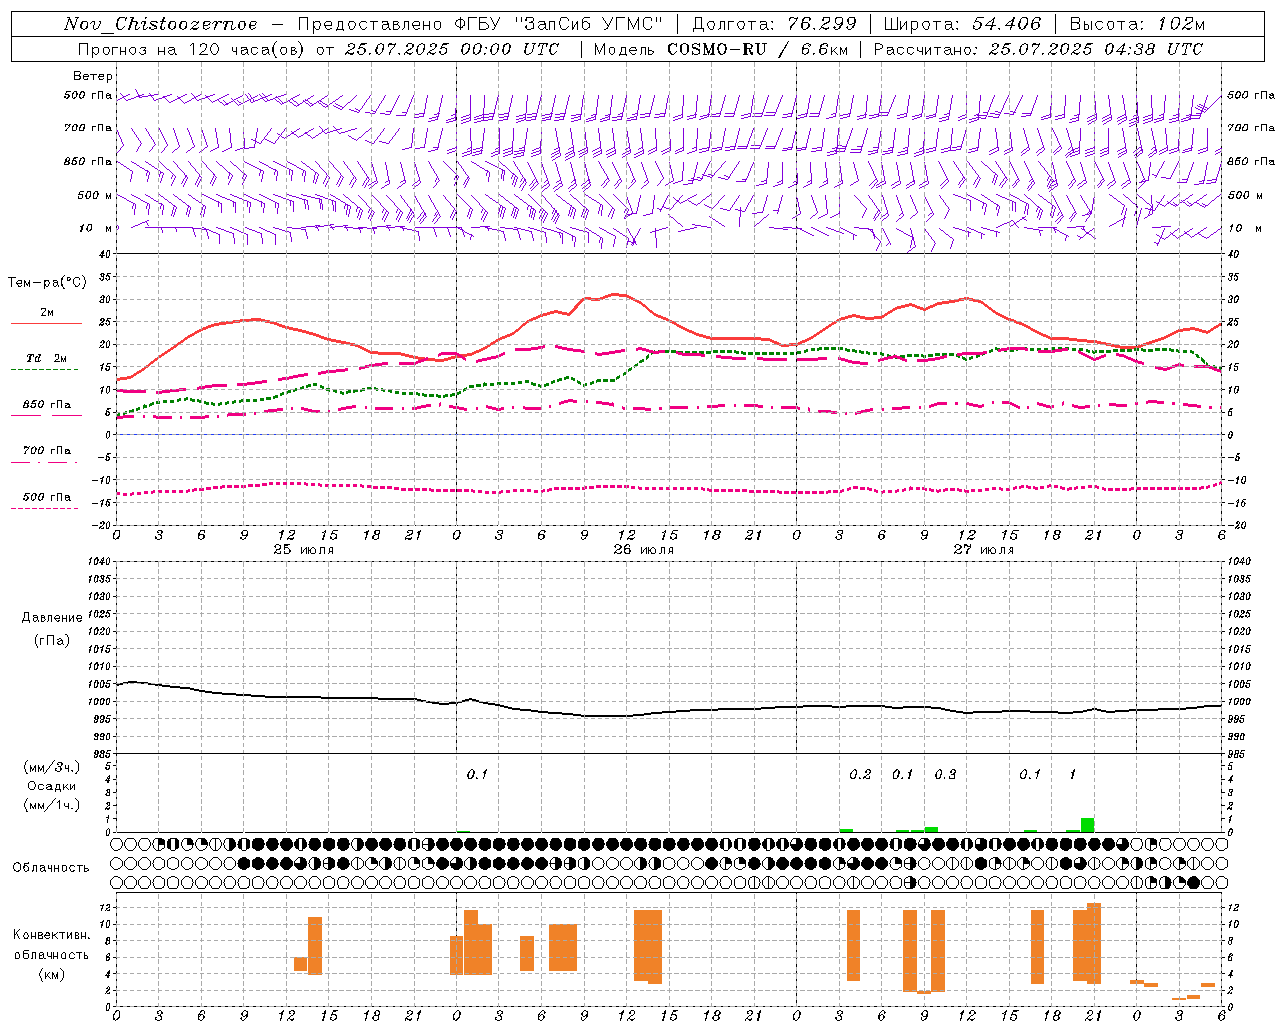Click the red 2м legend line sample
Image resolution: width=1280 pixels, height=1024 pixels.
tap(46, 323)
